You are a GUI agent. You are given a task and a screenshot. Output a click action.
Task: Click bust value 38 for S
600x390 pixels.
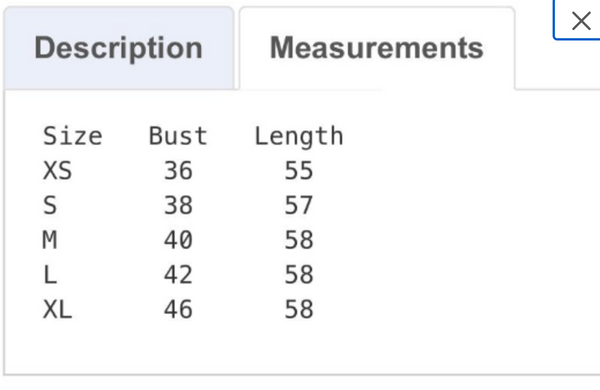click(178, 205)
